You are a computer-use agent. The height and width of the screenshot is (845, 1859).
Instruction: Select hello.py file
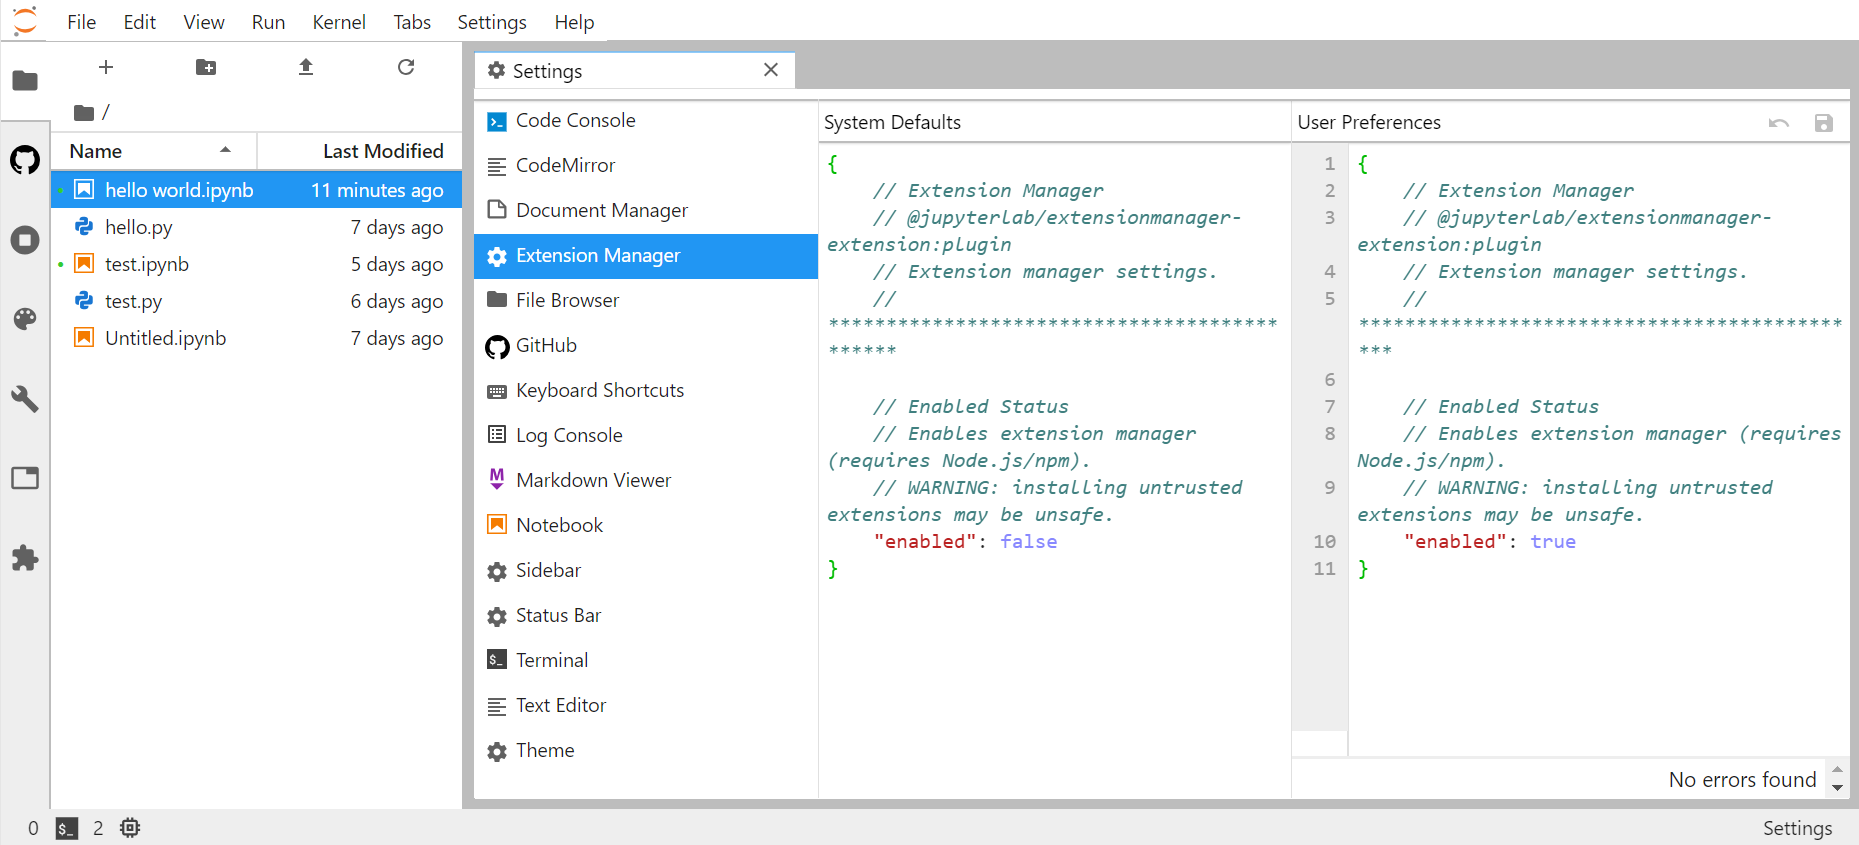(x=257, y=227)
